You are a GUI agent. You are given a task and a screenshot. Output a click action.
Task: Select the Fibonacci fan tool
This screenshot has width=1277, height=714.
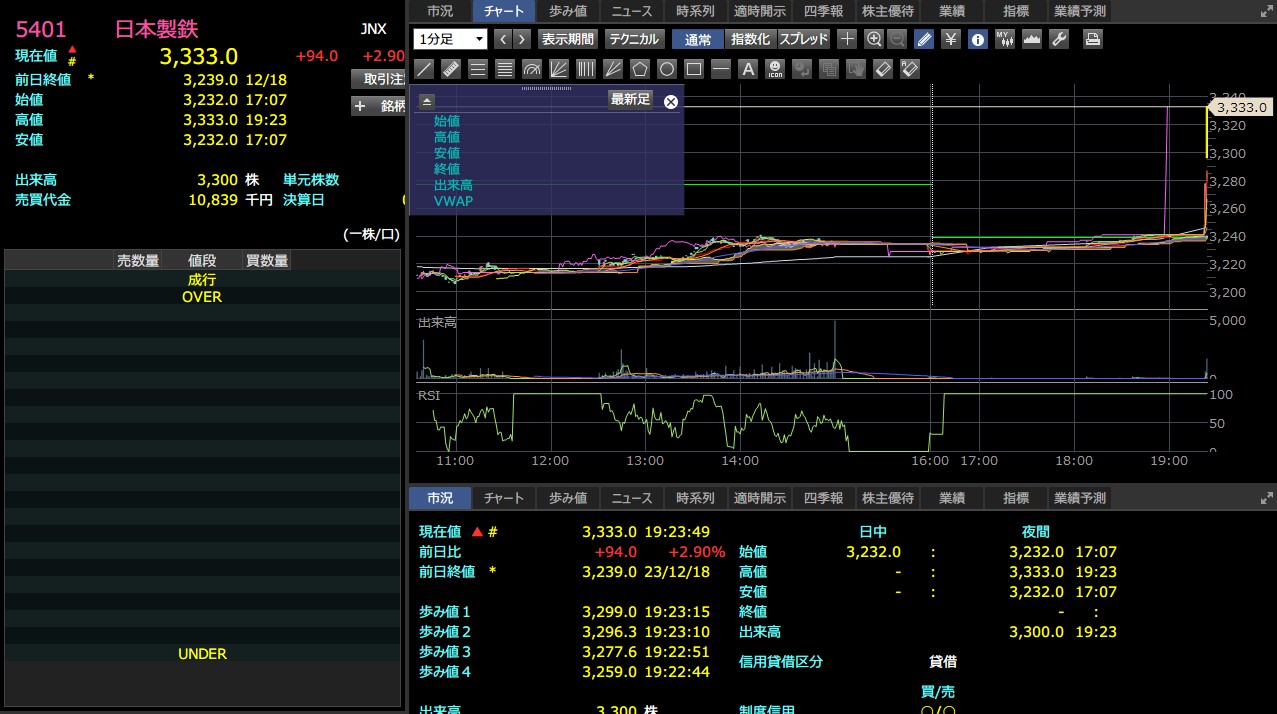[559, 69]
